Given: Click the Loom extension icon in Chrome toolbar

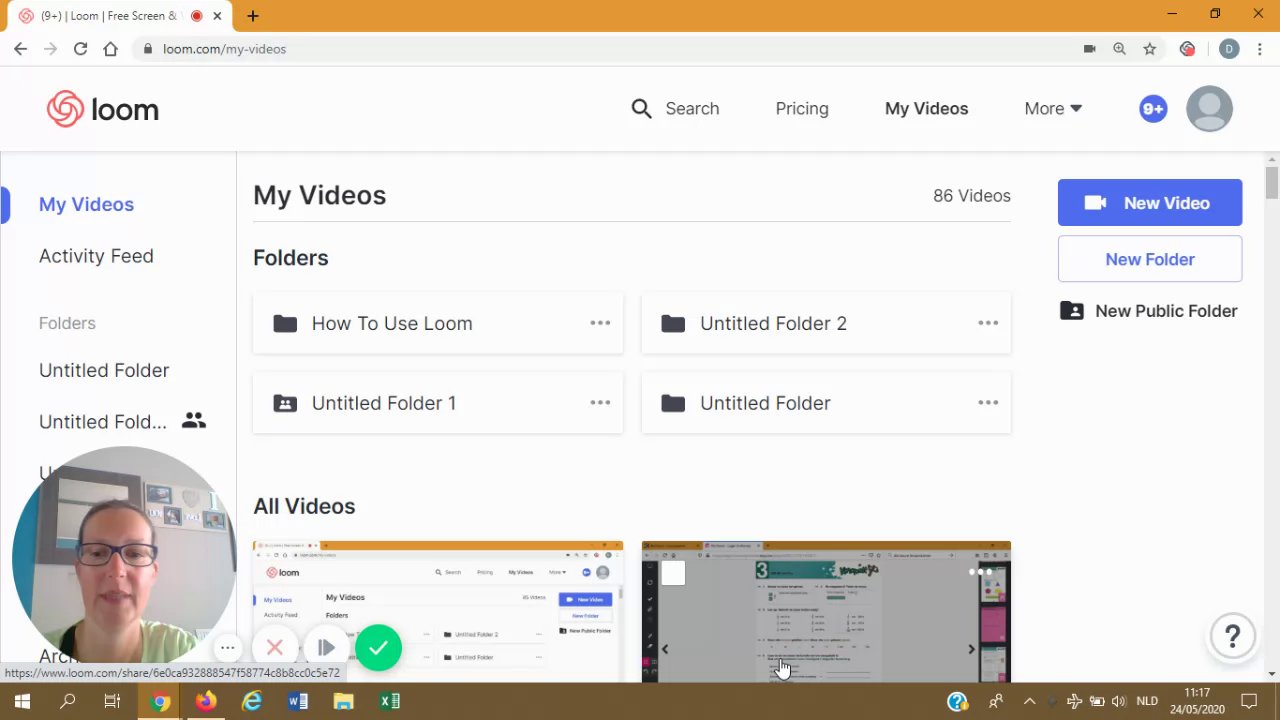Looking at the screenshot, I should coord(1187,49).
